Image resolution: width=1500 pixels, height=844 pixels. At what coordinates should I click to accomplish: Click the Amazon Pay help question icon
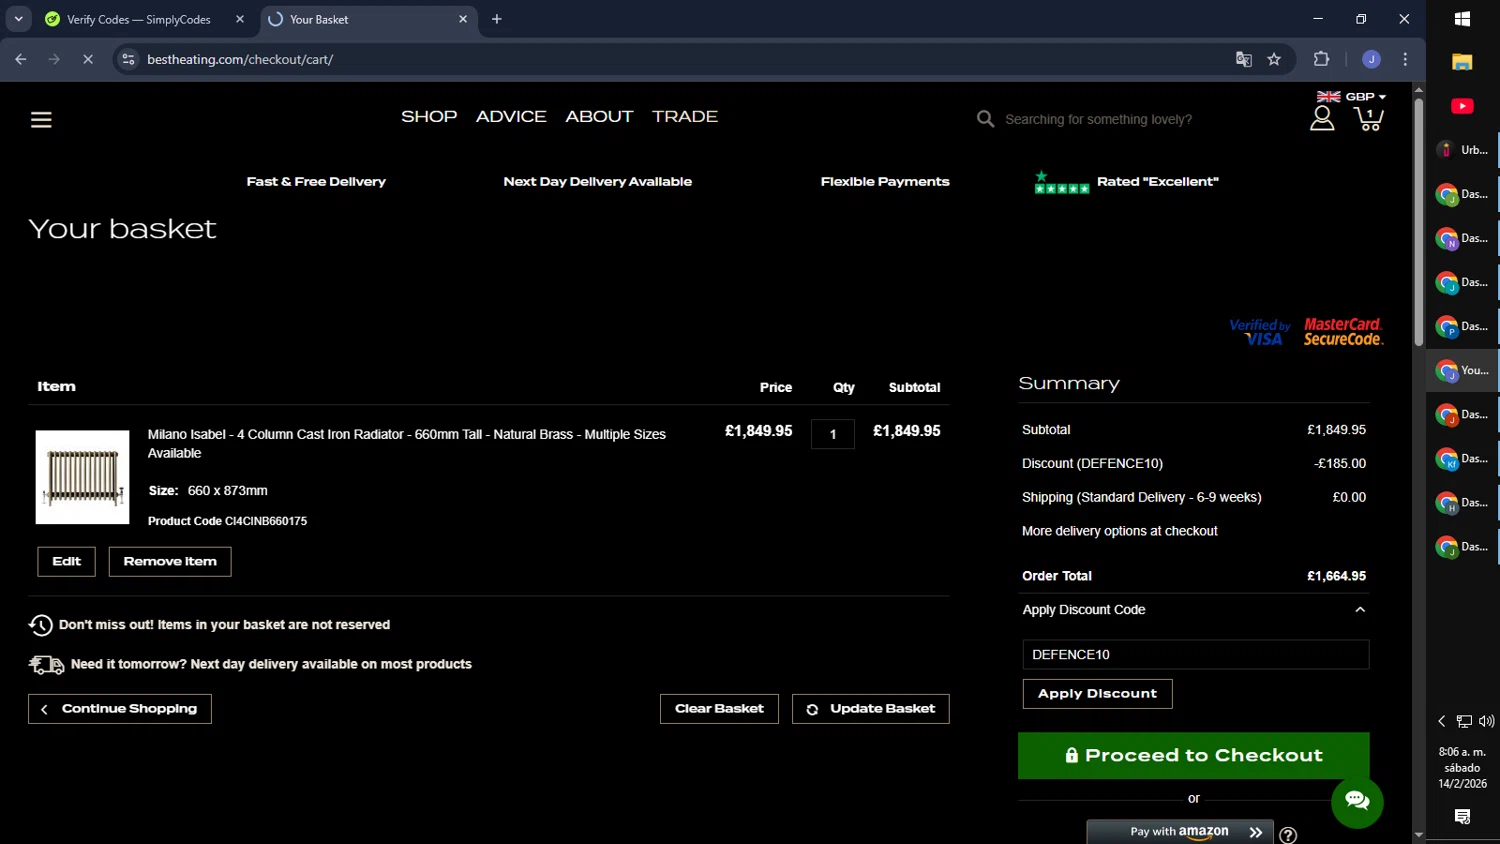click(x=1288, y=835)
